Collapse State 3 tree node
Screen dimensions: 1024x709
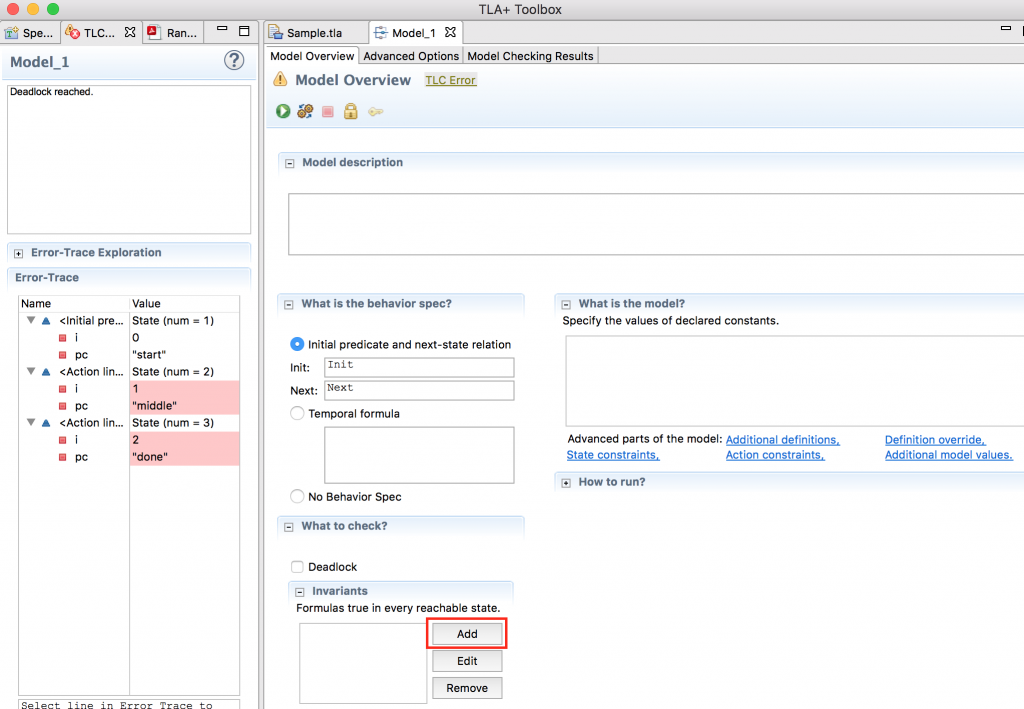[x=31, y=422]
